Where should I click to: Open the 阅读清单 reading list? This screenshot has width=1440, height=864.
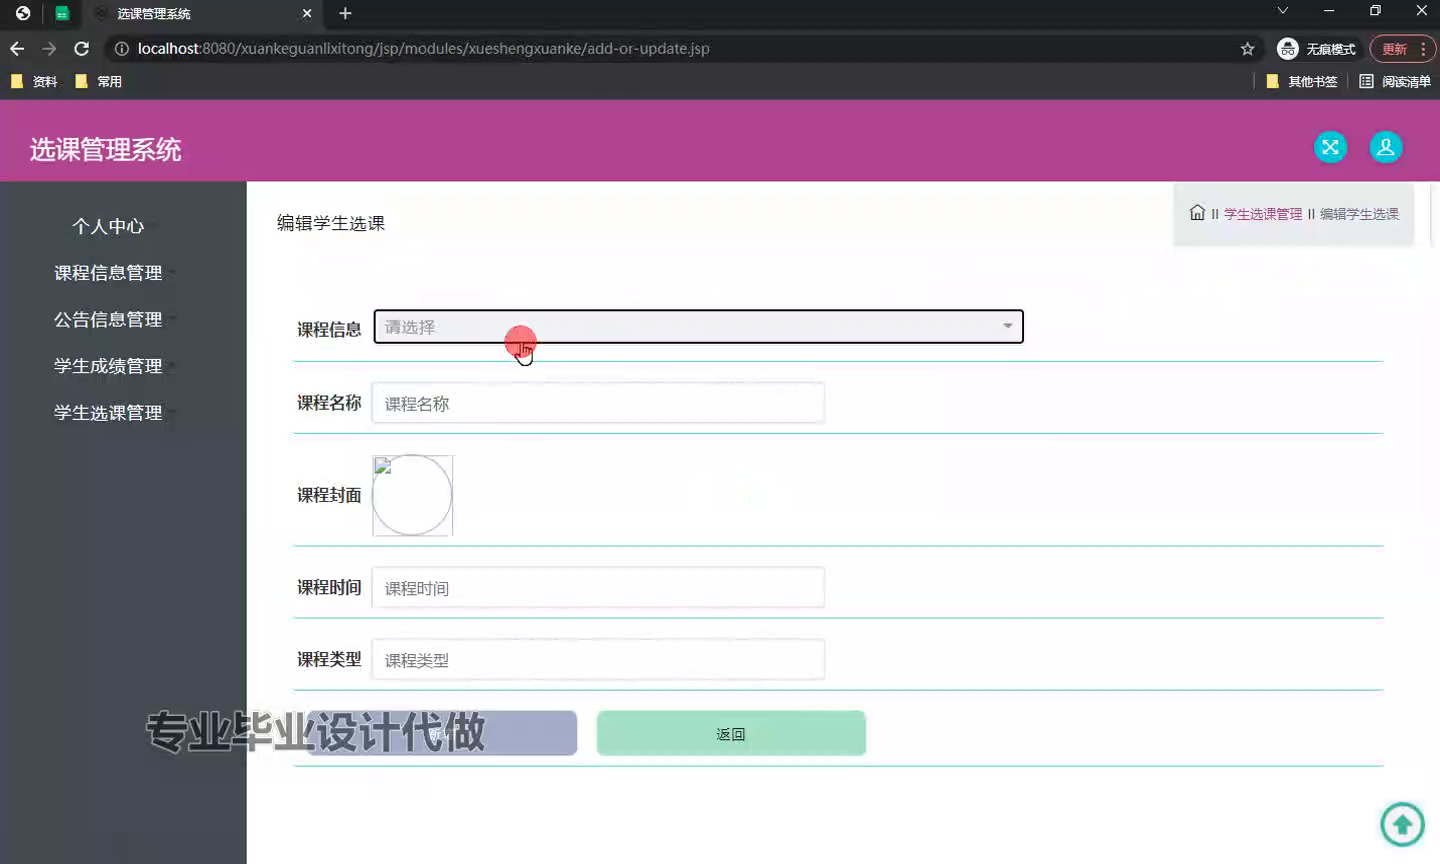click(x=1395, y=81)
